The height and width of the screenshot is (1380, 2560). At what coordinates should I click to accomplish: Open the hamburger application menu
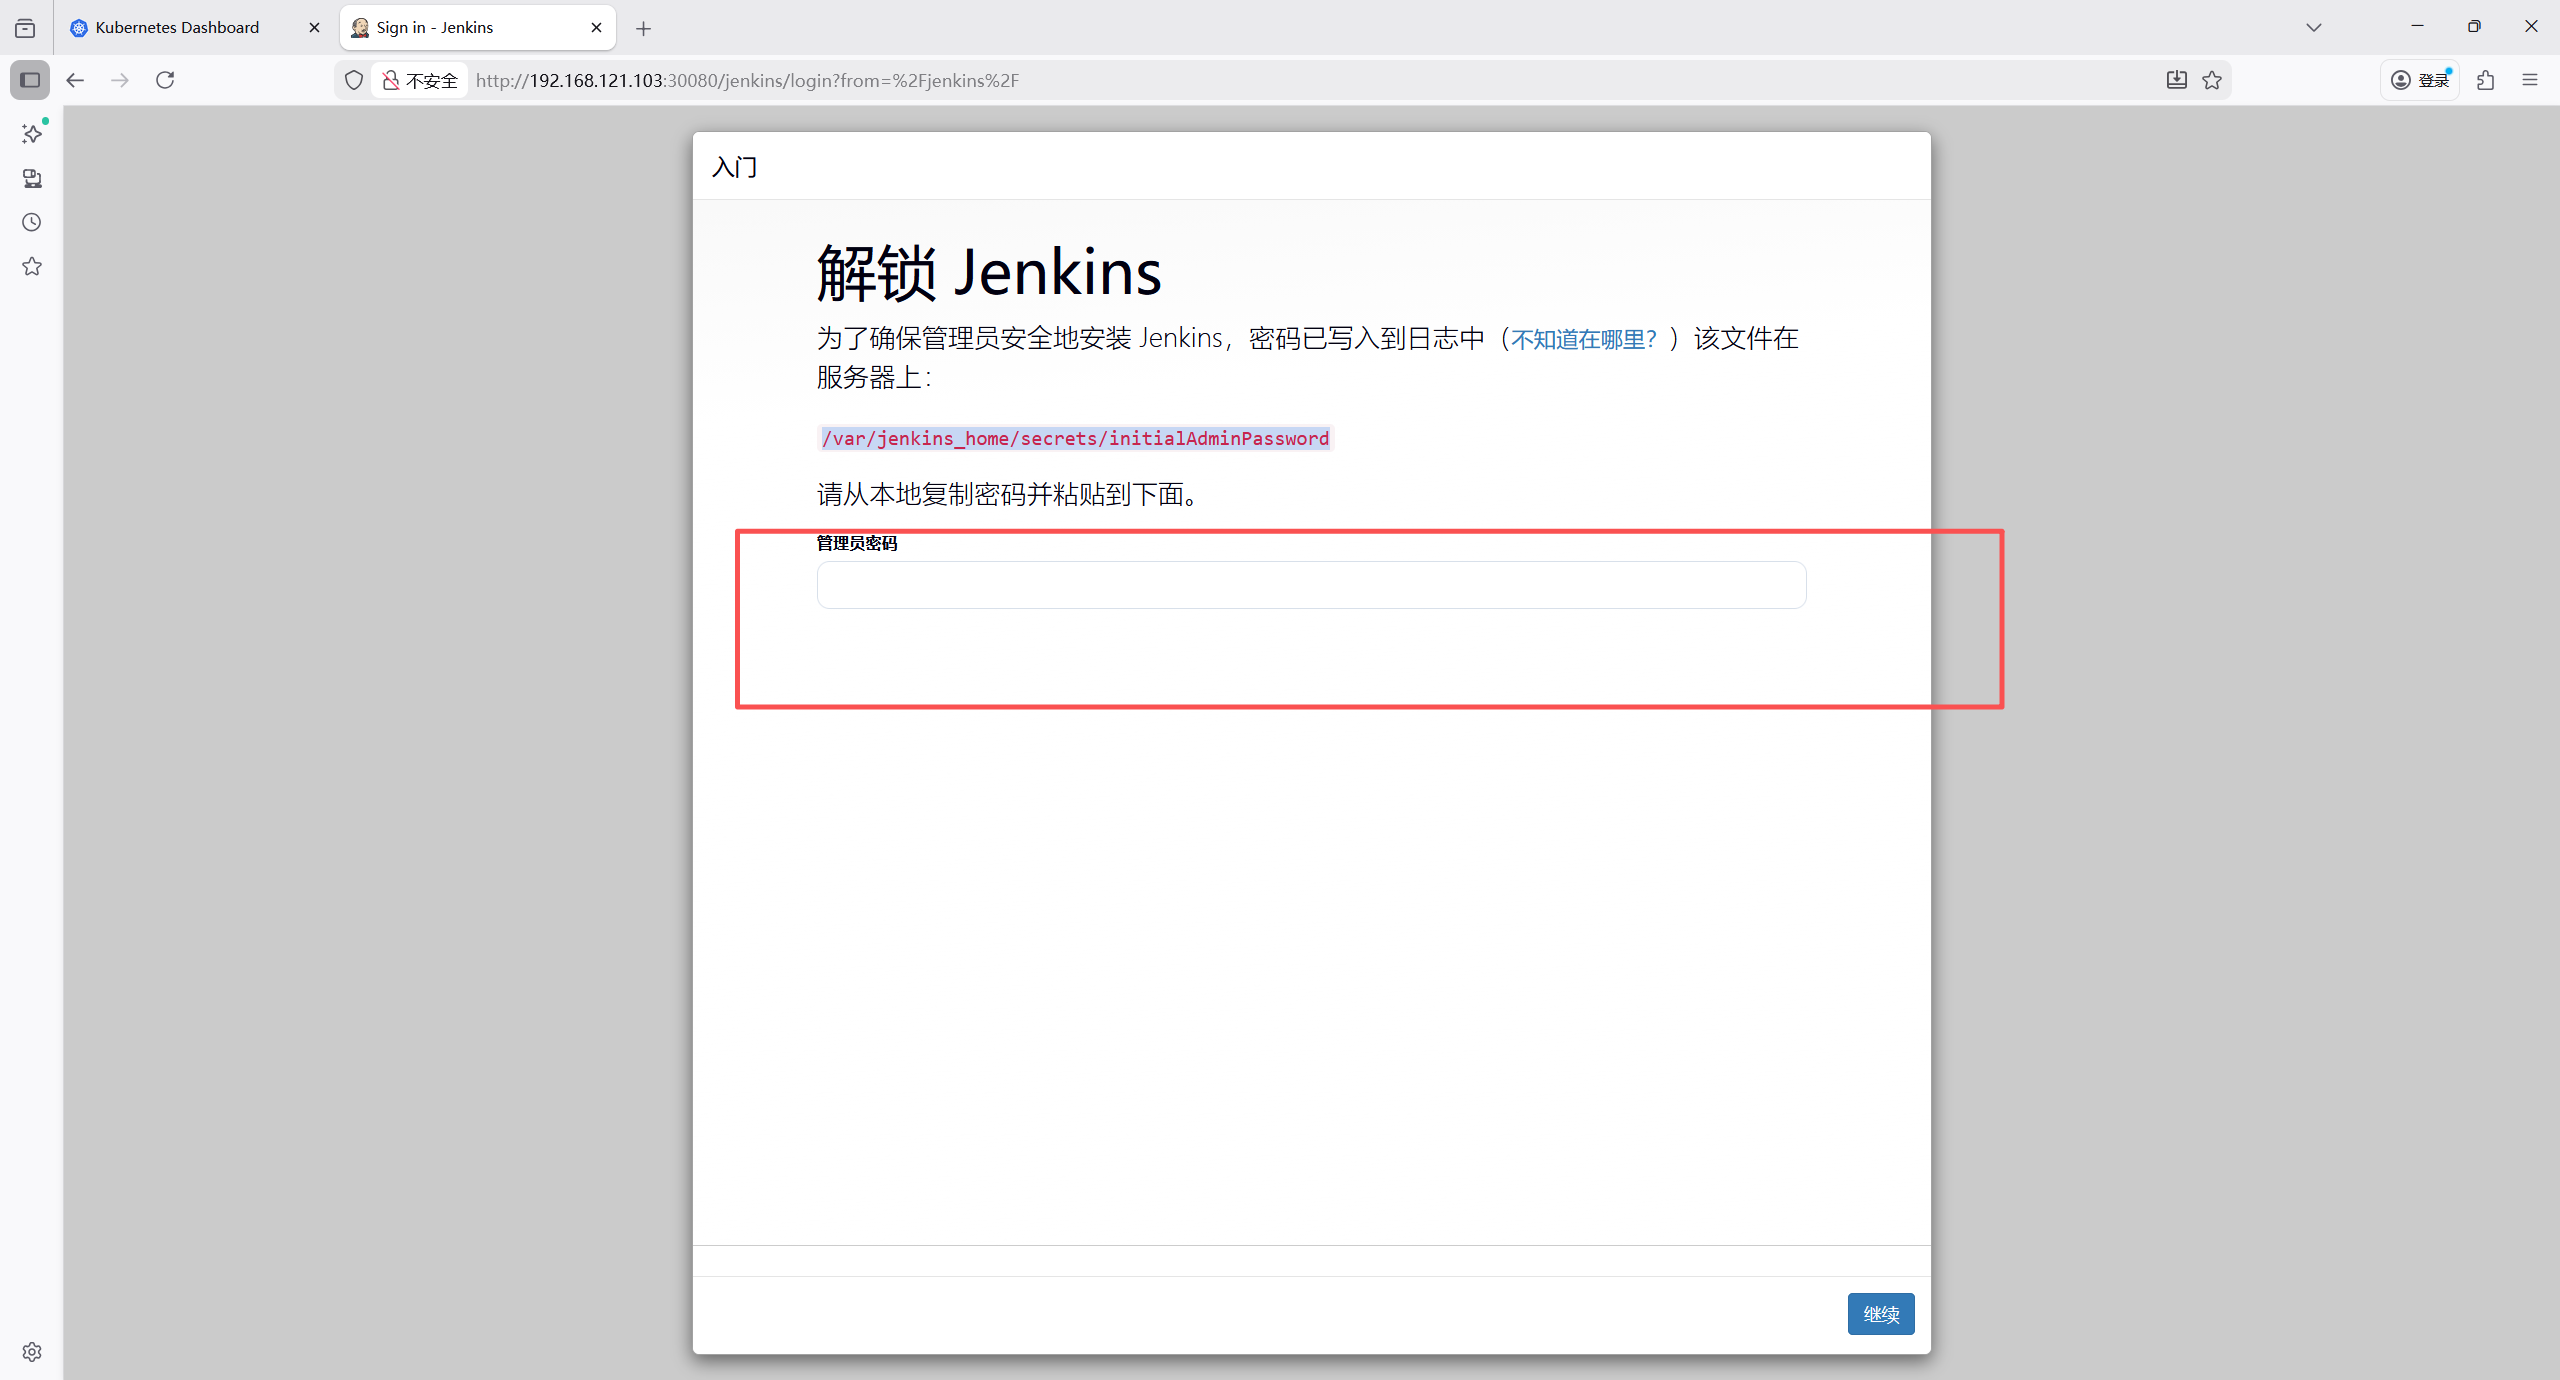click(x=2530, y=80)
